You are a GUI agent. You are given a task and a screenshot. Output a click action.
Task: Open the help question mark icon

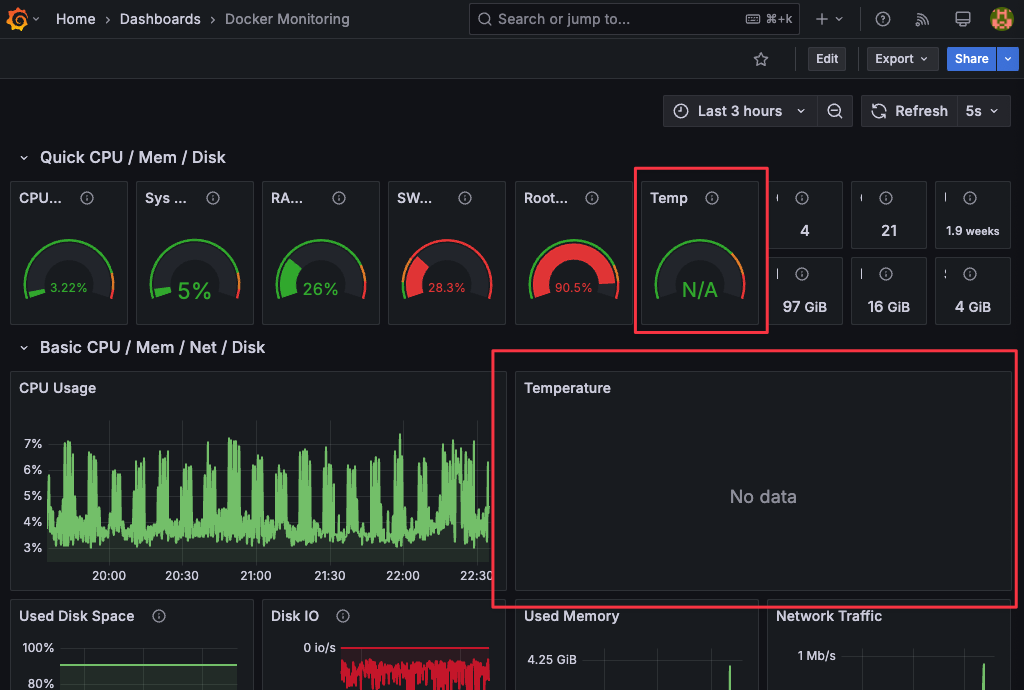click(882, 19)
